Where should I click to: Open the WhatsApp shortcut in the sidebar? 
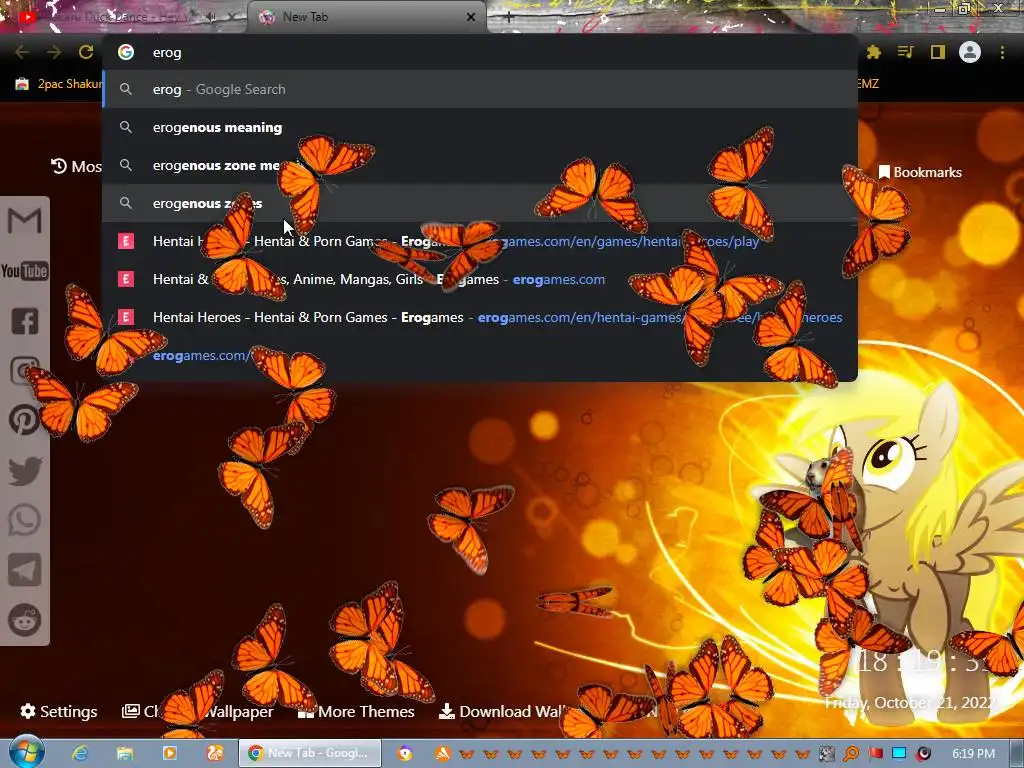[24, 520]
